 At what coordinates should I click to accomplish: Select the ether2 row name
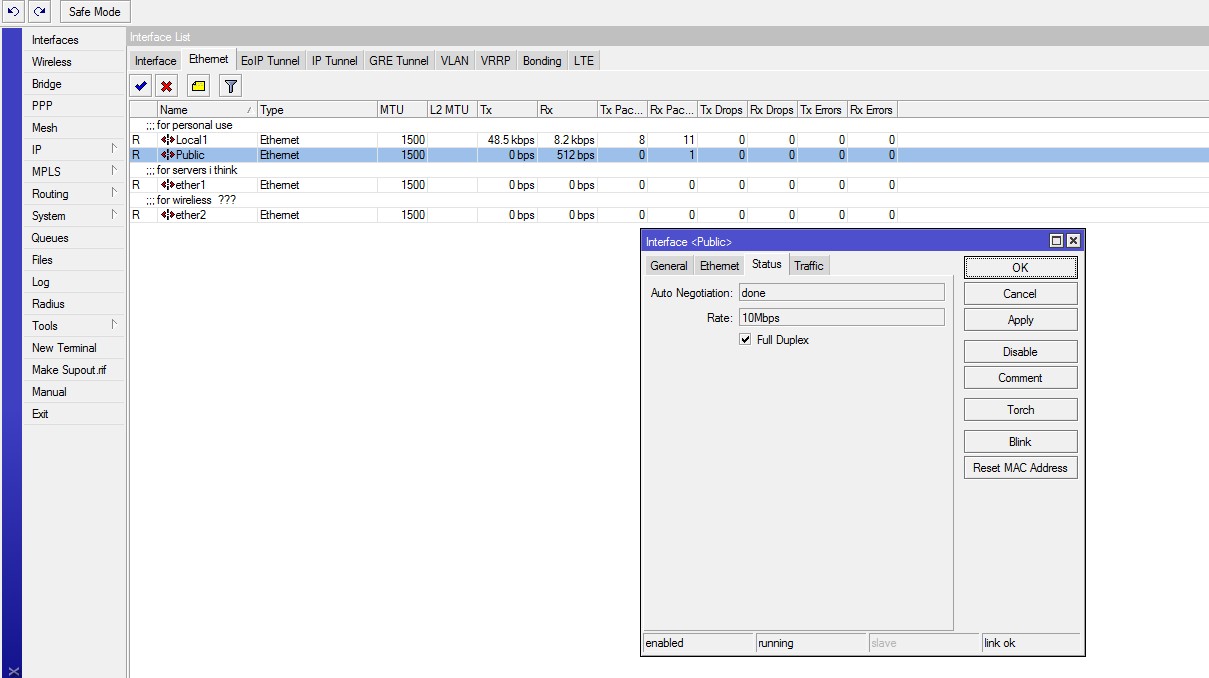point(190,215)
